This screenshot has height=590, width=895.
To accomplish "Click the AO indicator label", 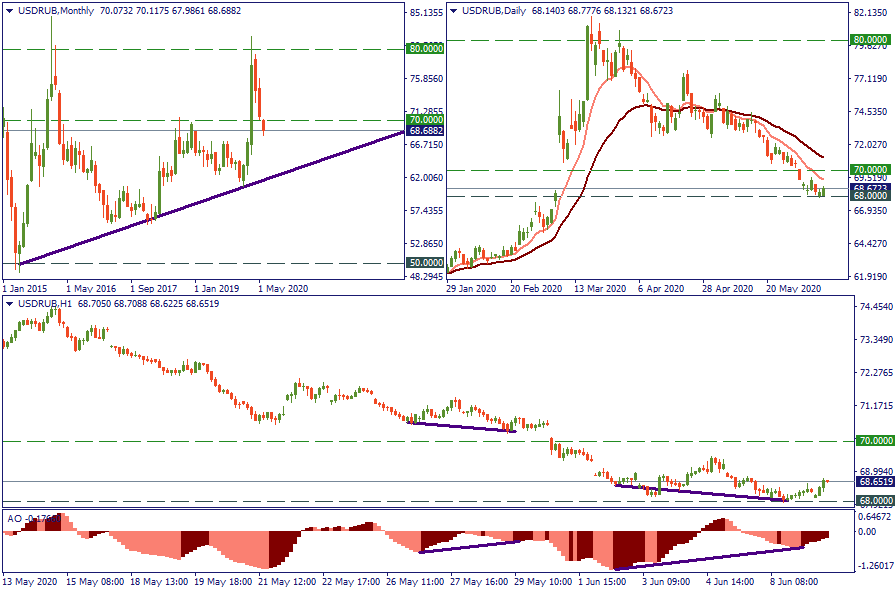I will [x=14, y=518].
